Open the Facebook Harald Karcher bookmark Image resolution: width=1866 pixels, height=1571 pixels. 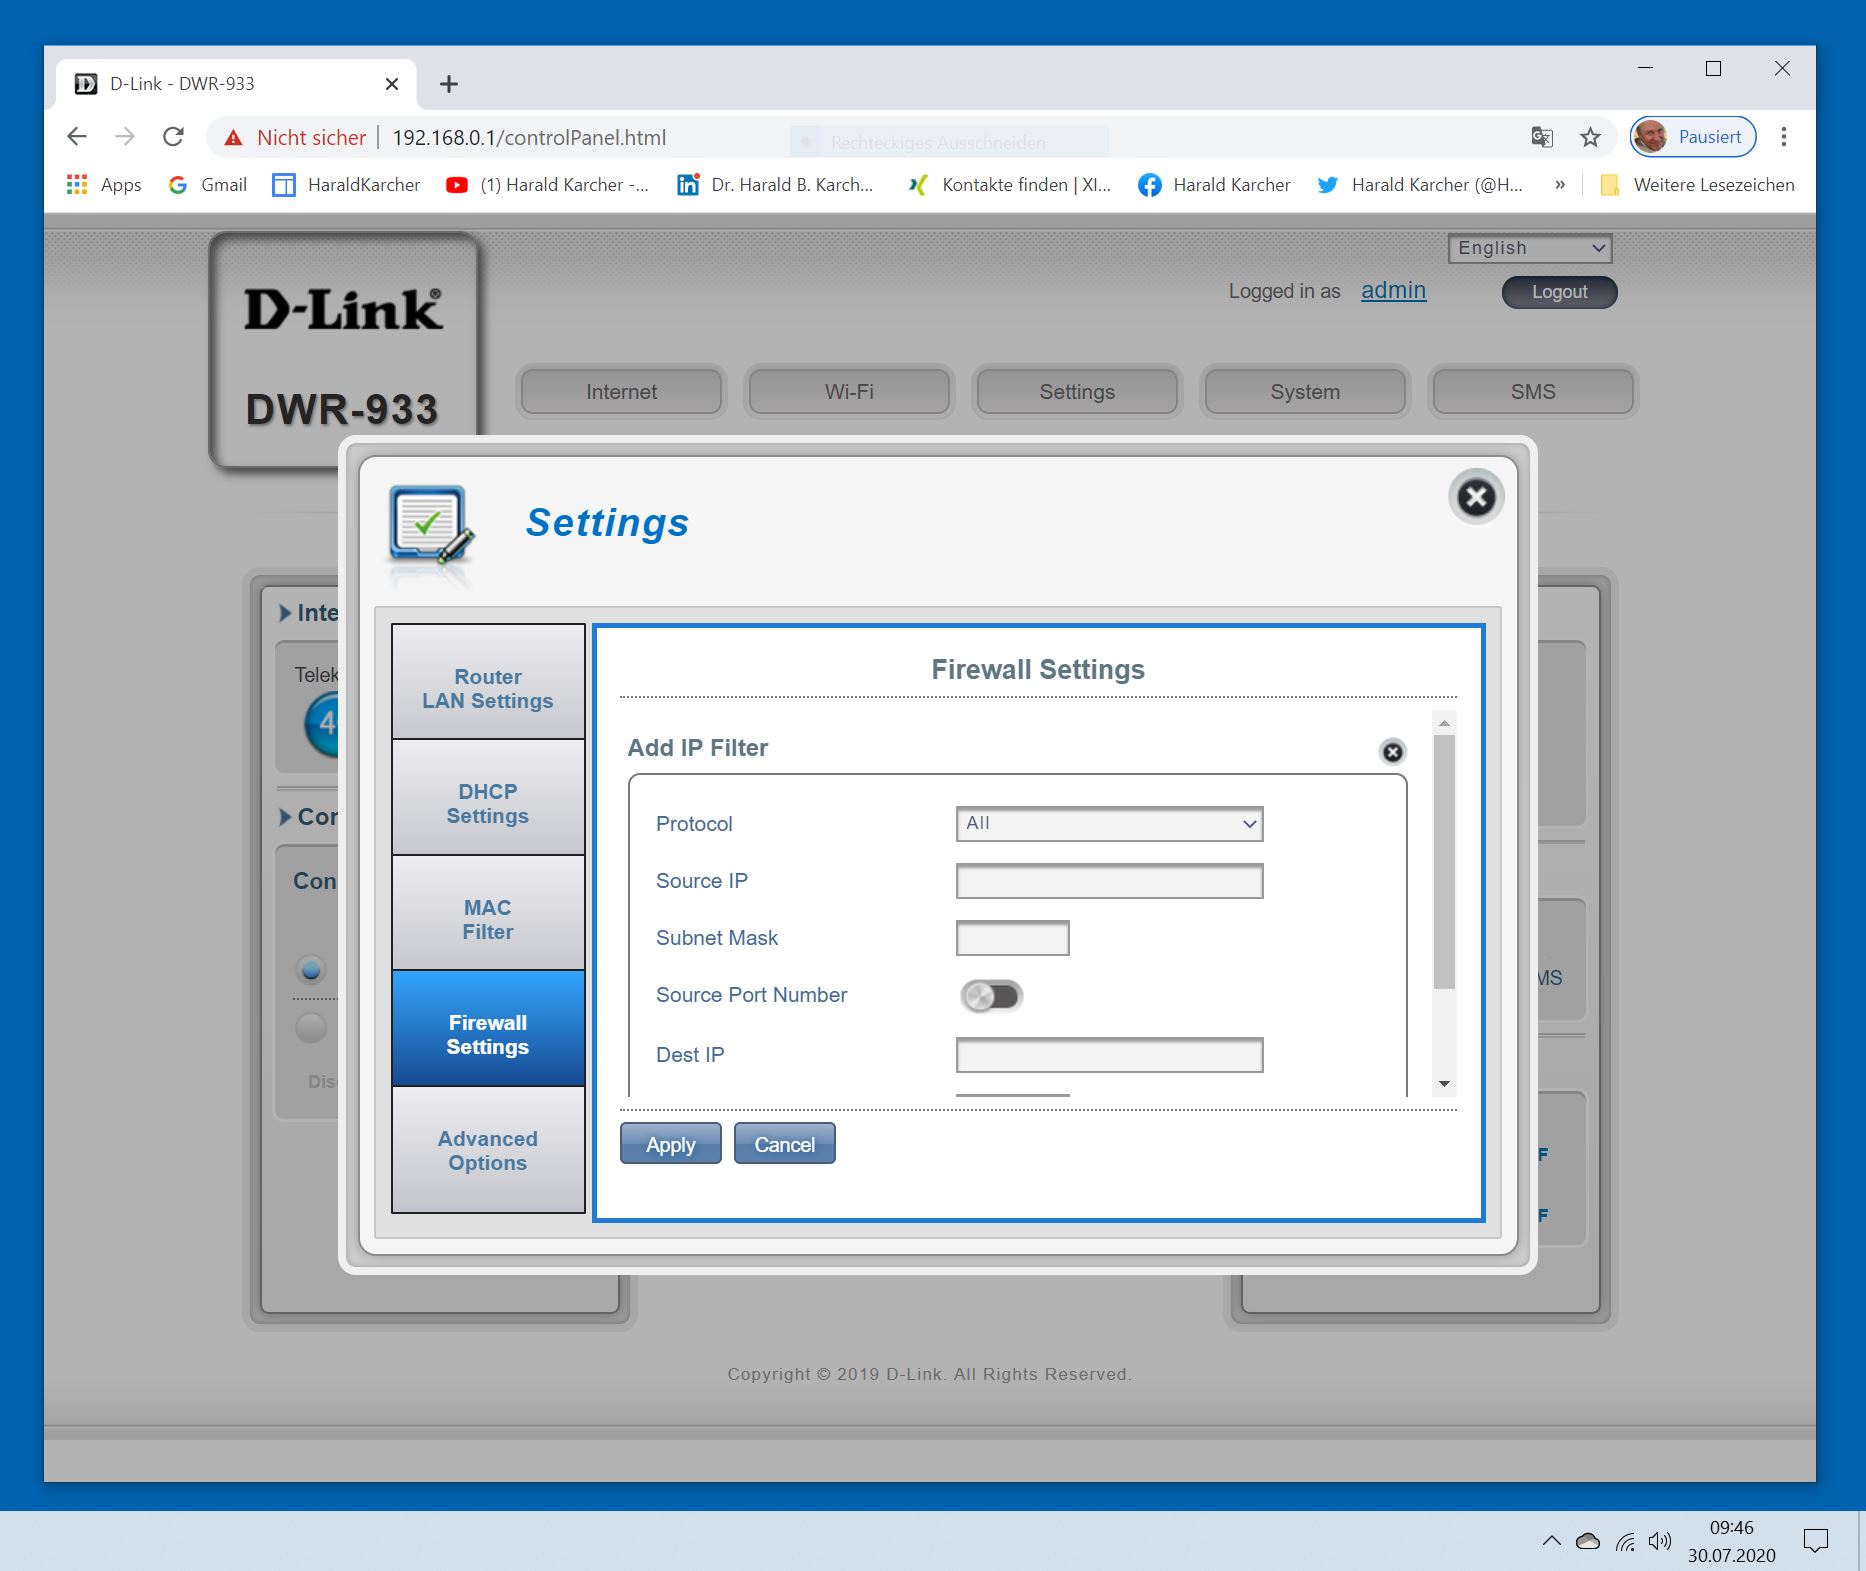pyautogui.click(x=1214, y=185)
